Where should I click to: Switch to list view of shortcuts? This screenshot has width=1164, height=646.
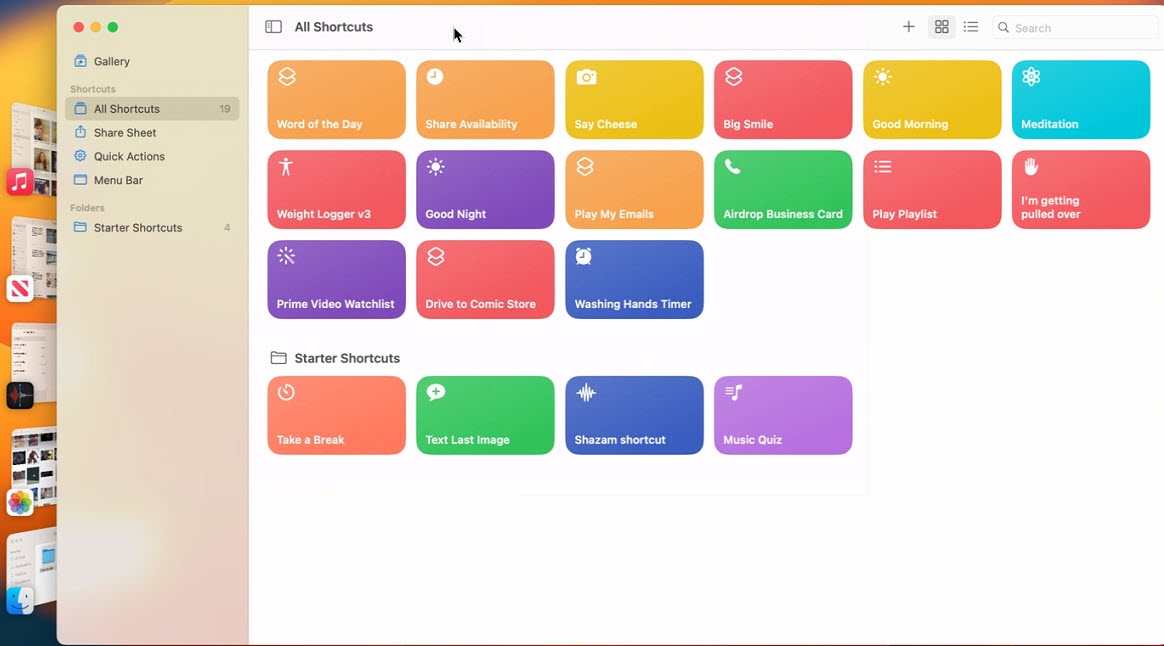point(970,27)
